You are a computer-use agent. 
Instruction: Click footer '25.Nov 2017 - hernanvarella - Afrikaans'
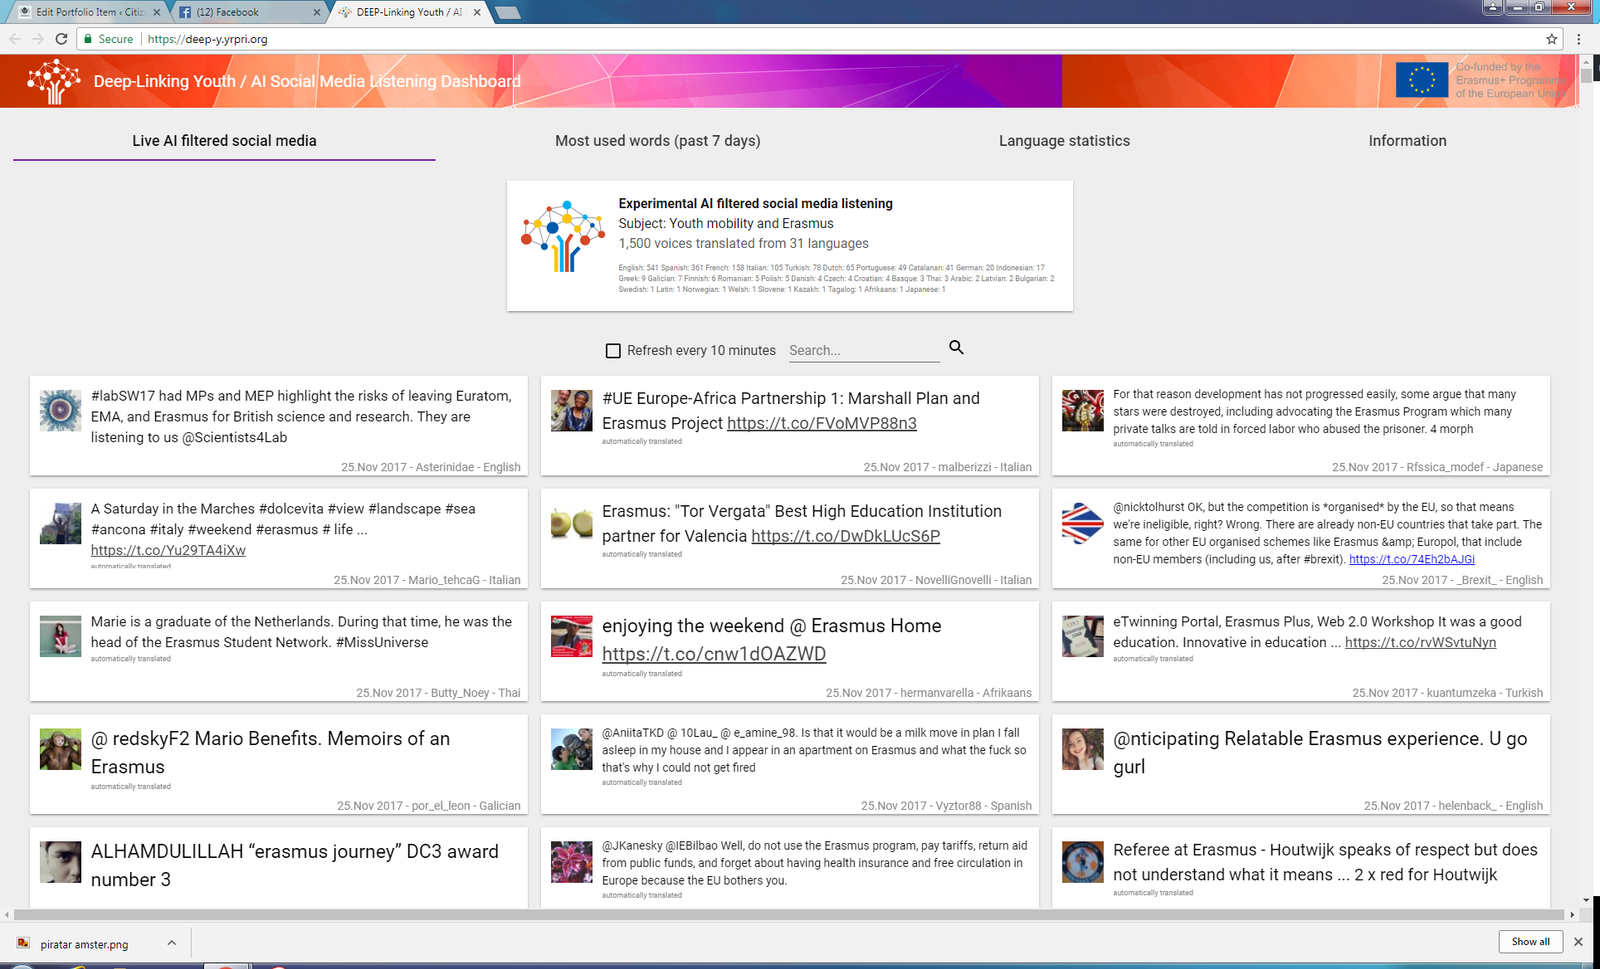[929, 693]
